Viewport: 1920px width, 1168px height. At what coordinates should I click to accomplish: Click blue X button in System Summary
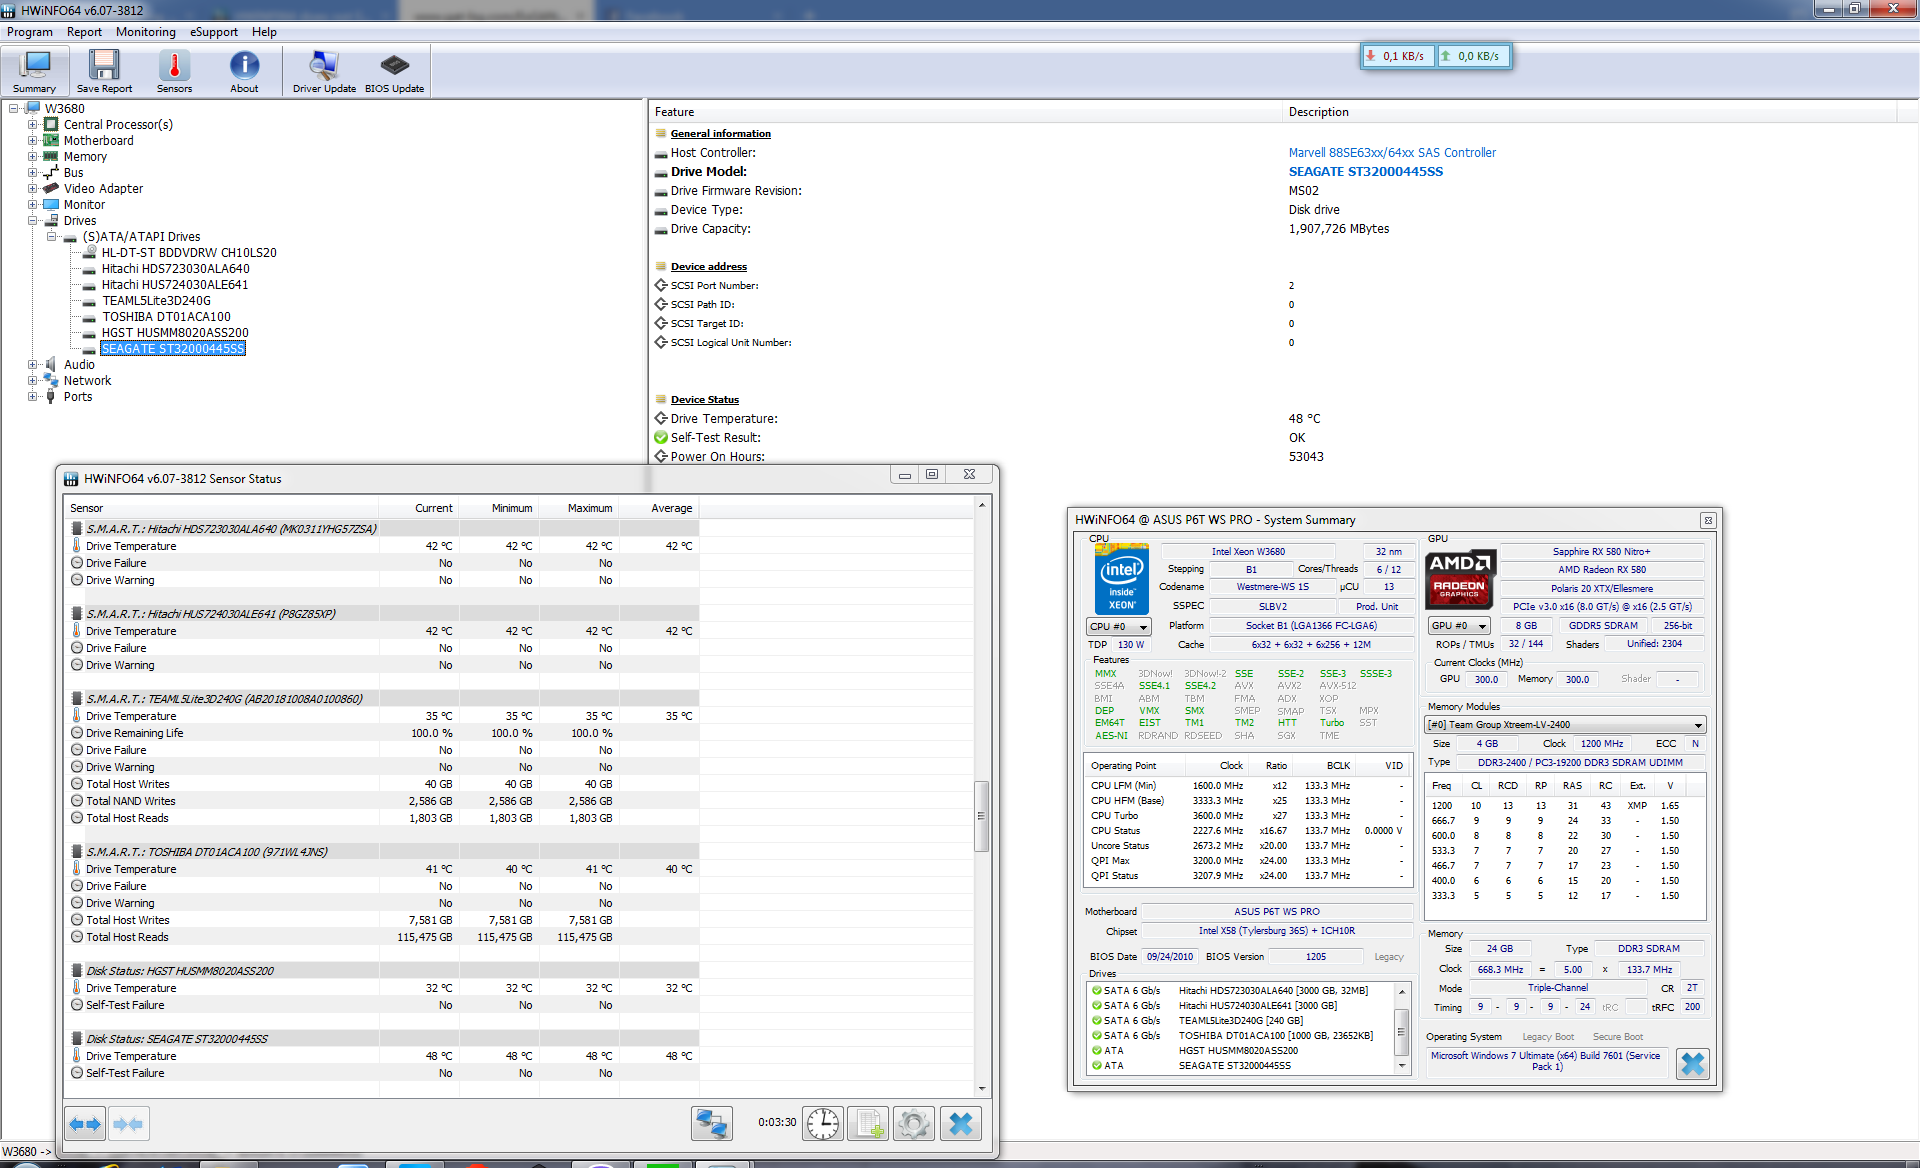1692,1064
